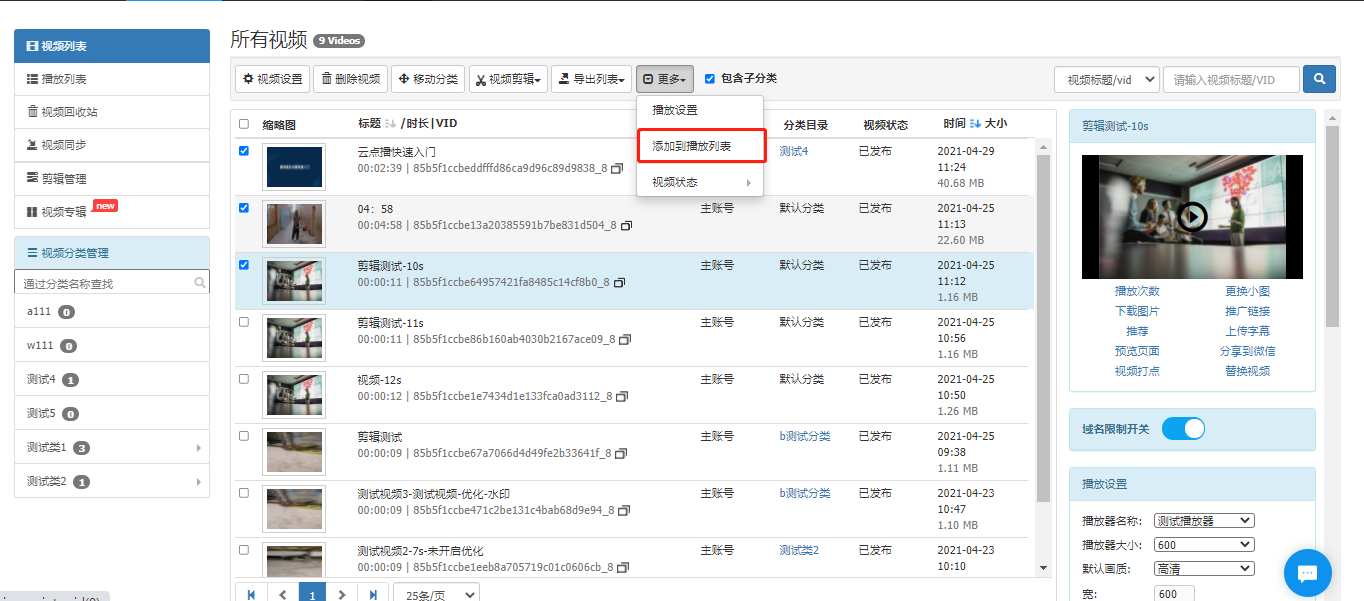
Task: Go to next page arrow
Action: (x=342, y=594)
